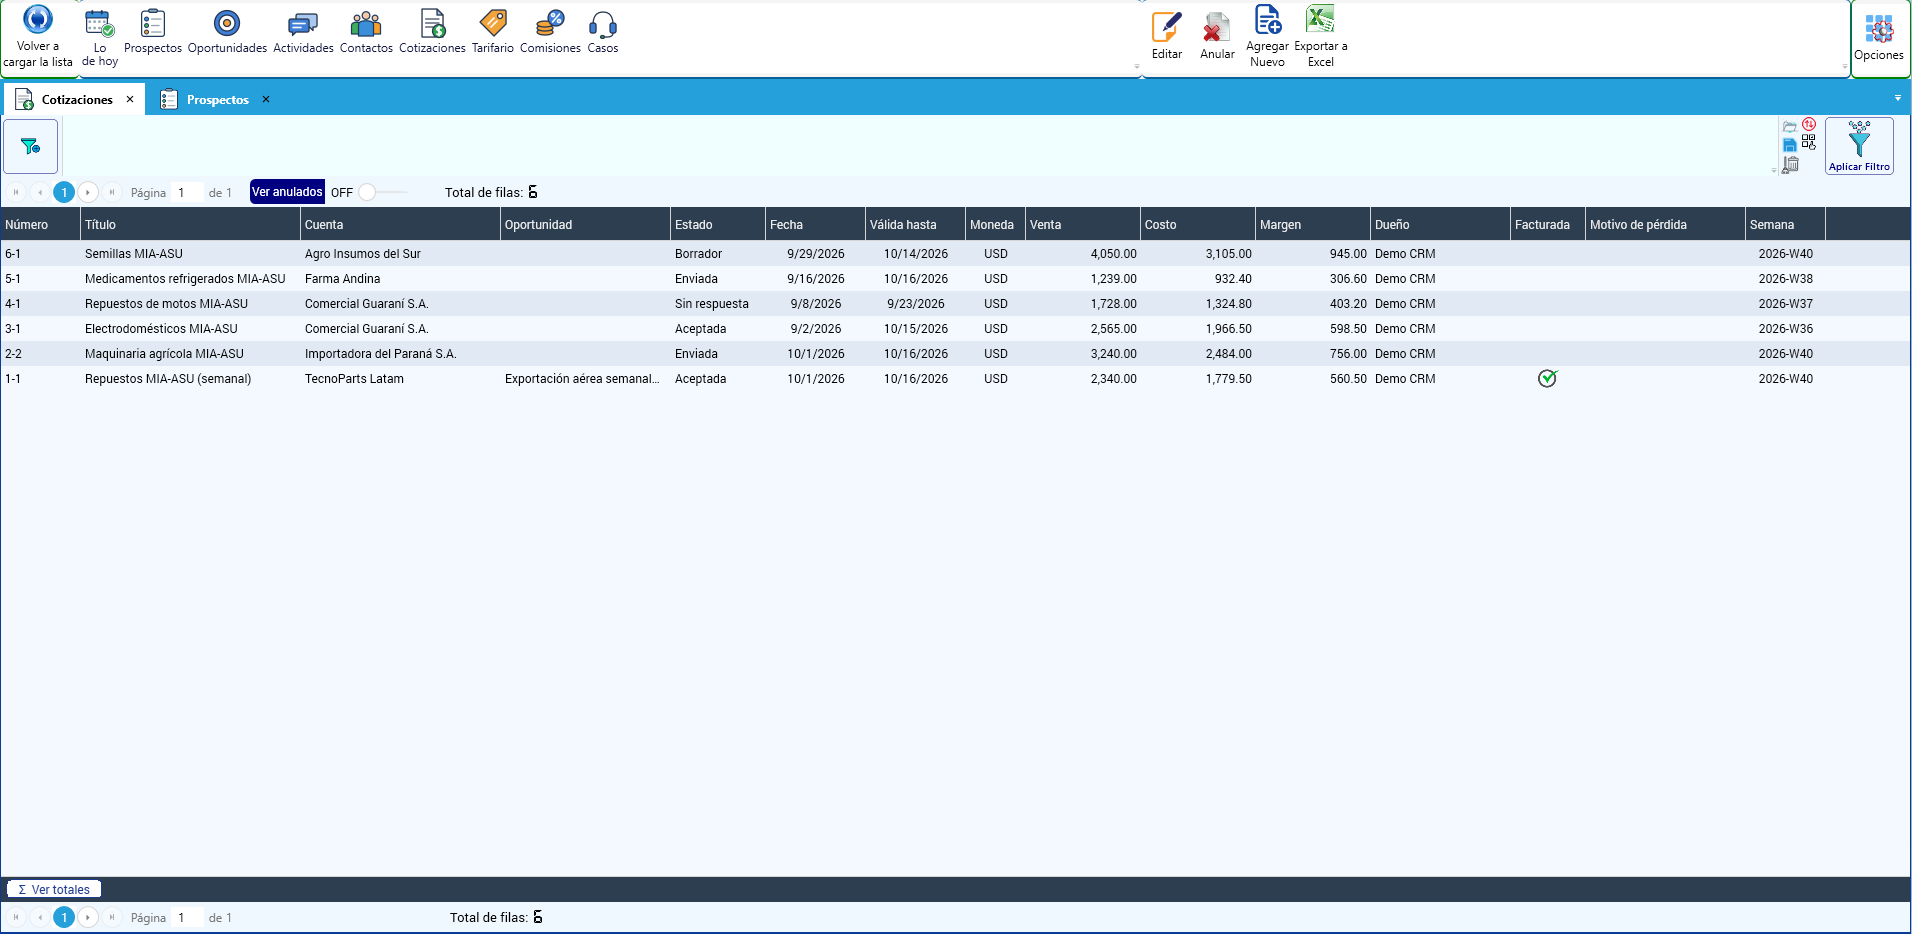Click Agregar Nuevo document icon

click(1268, 20)
